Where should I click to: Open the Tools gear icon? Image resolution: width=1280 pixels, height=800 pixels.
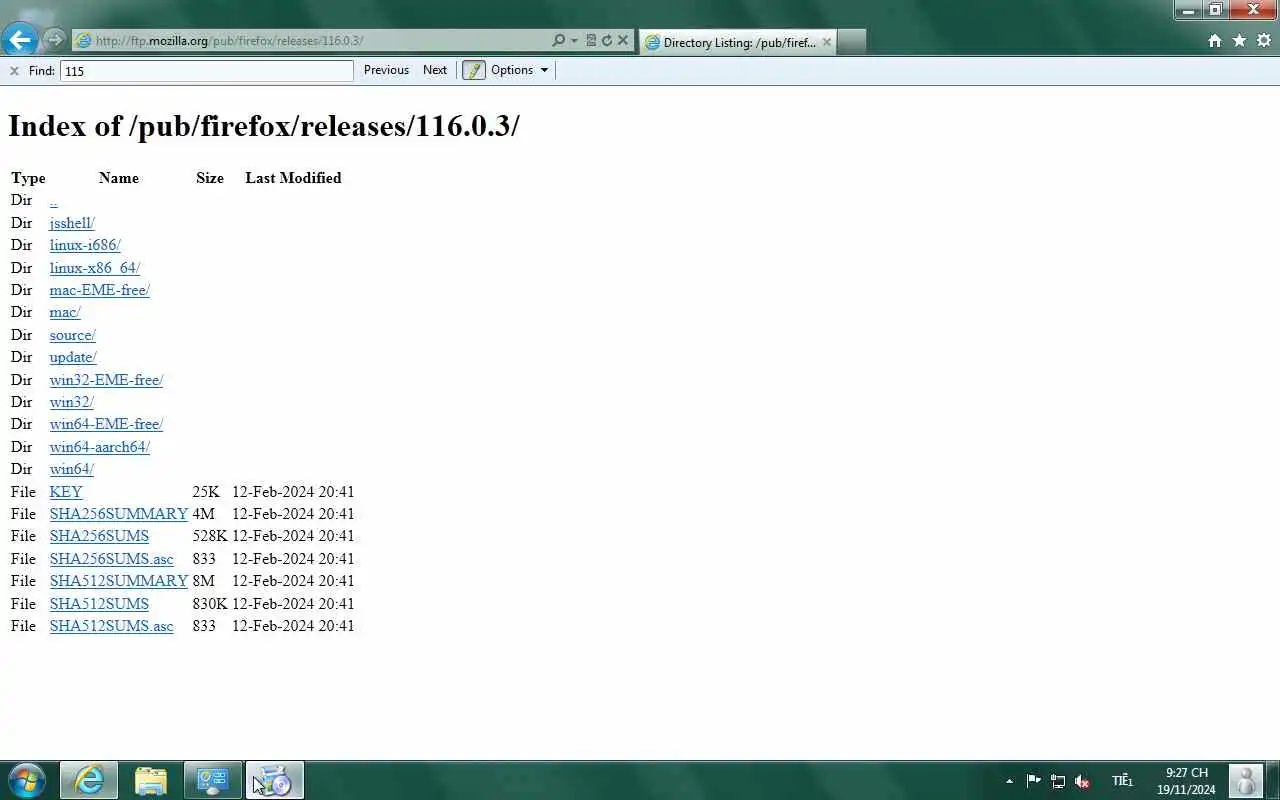click(1264, 41)
